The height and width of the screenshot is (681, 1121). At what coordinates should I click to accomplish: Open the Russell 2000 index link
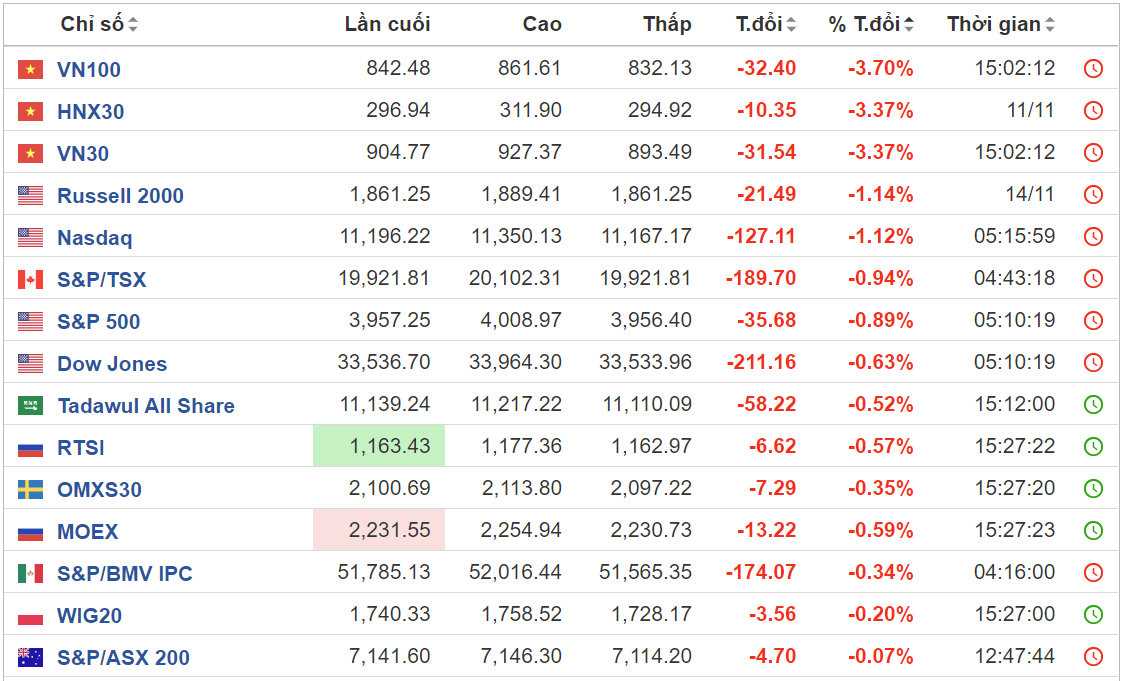tap(120, 196)
